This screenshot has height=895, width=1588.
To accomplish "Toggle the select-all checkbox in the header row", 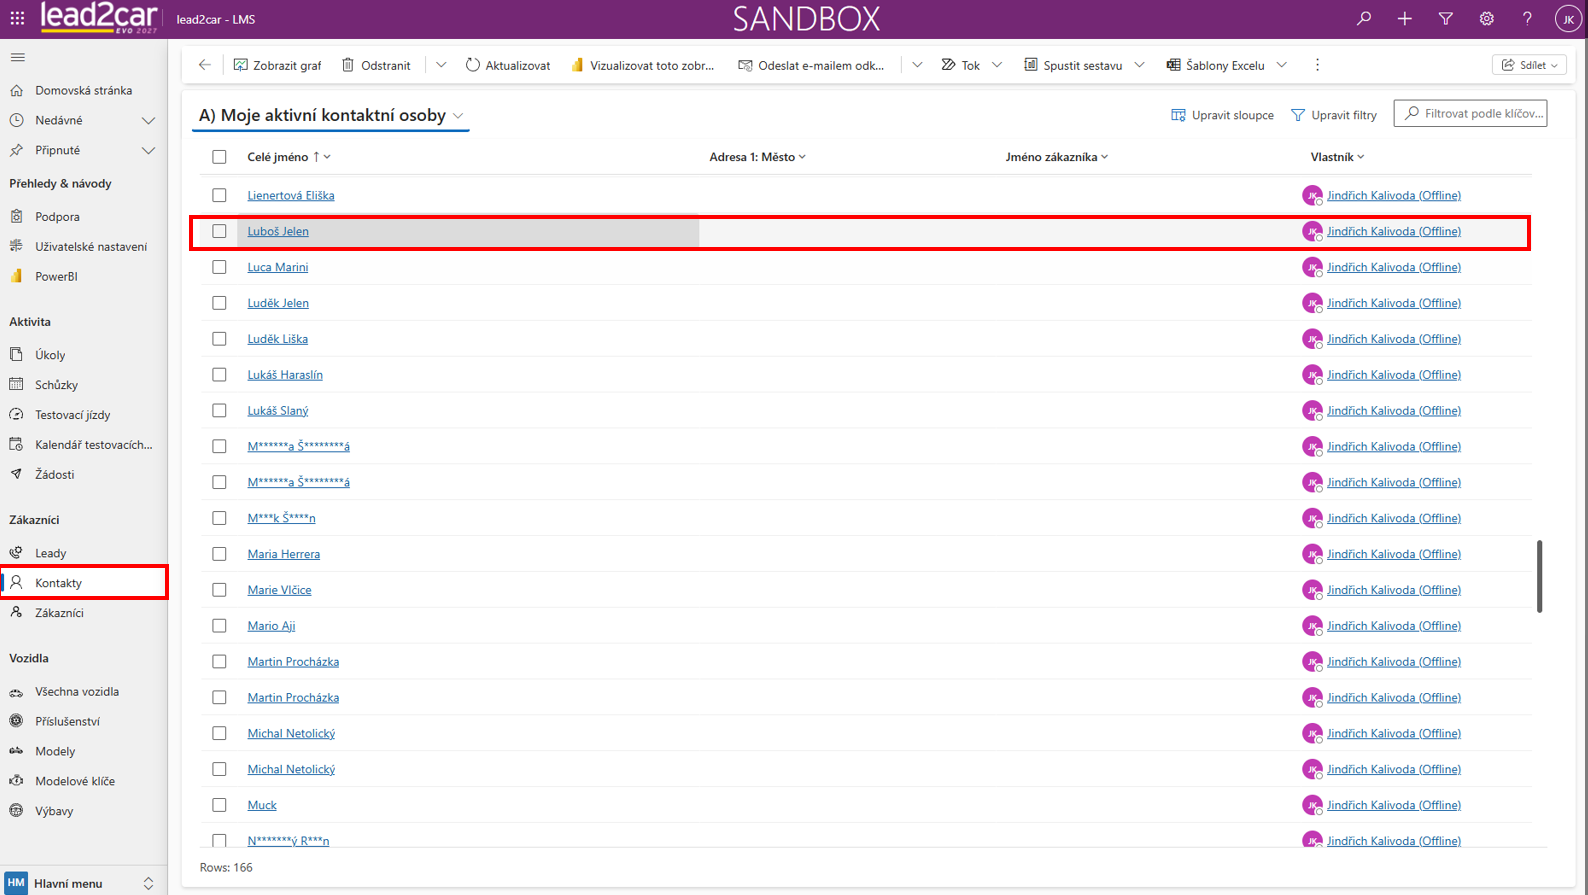I will 219,157.
